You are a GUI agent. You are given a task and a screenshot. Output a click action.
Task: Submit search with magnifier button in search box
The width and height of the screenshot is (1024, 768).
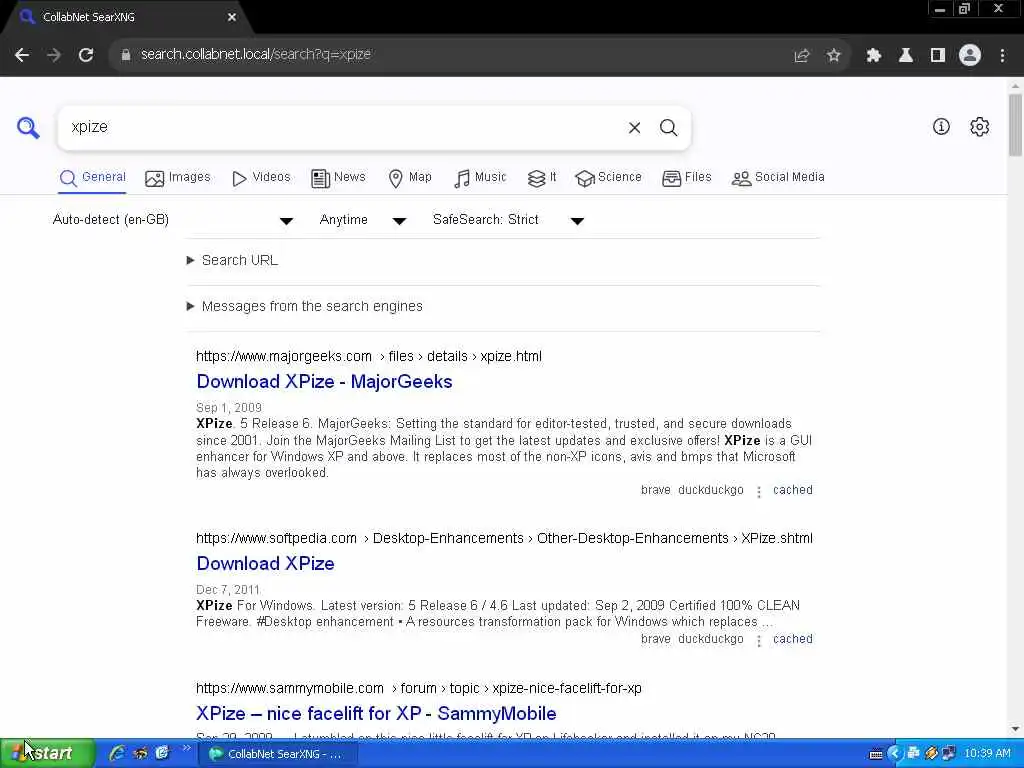668,128
